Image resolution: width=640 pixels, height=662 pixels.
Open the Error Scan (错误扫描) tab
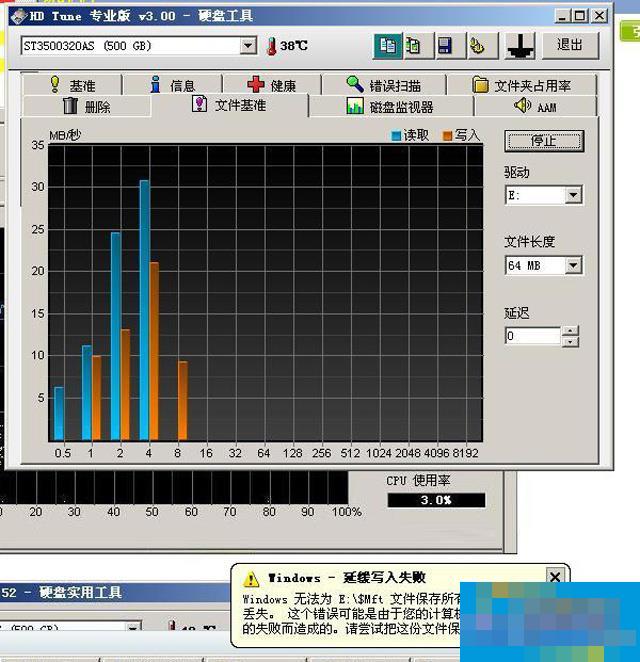pos(383,85)
